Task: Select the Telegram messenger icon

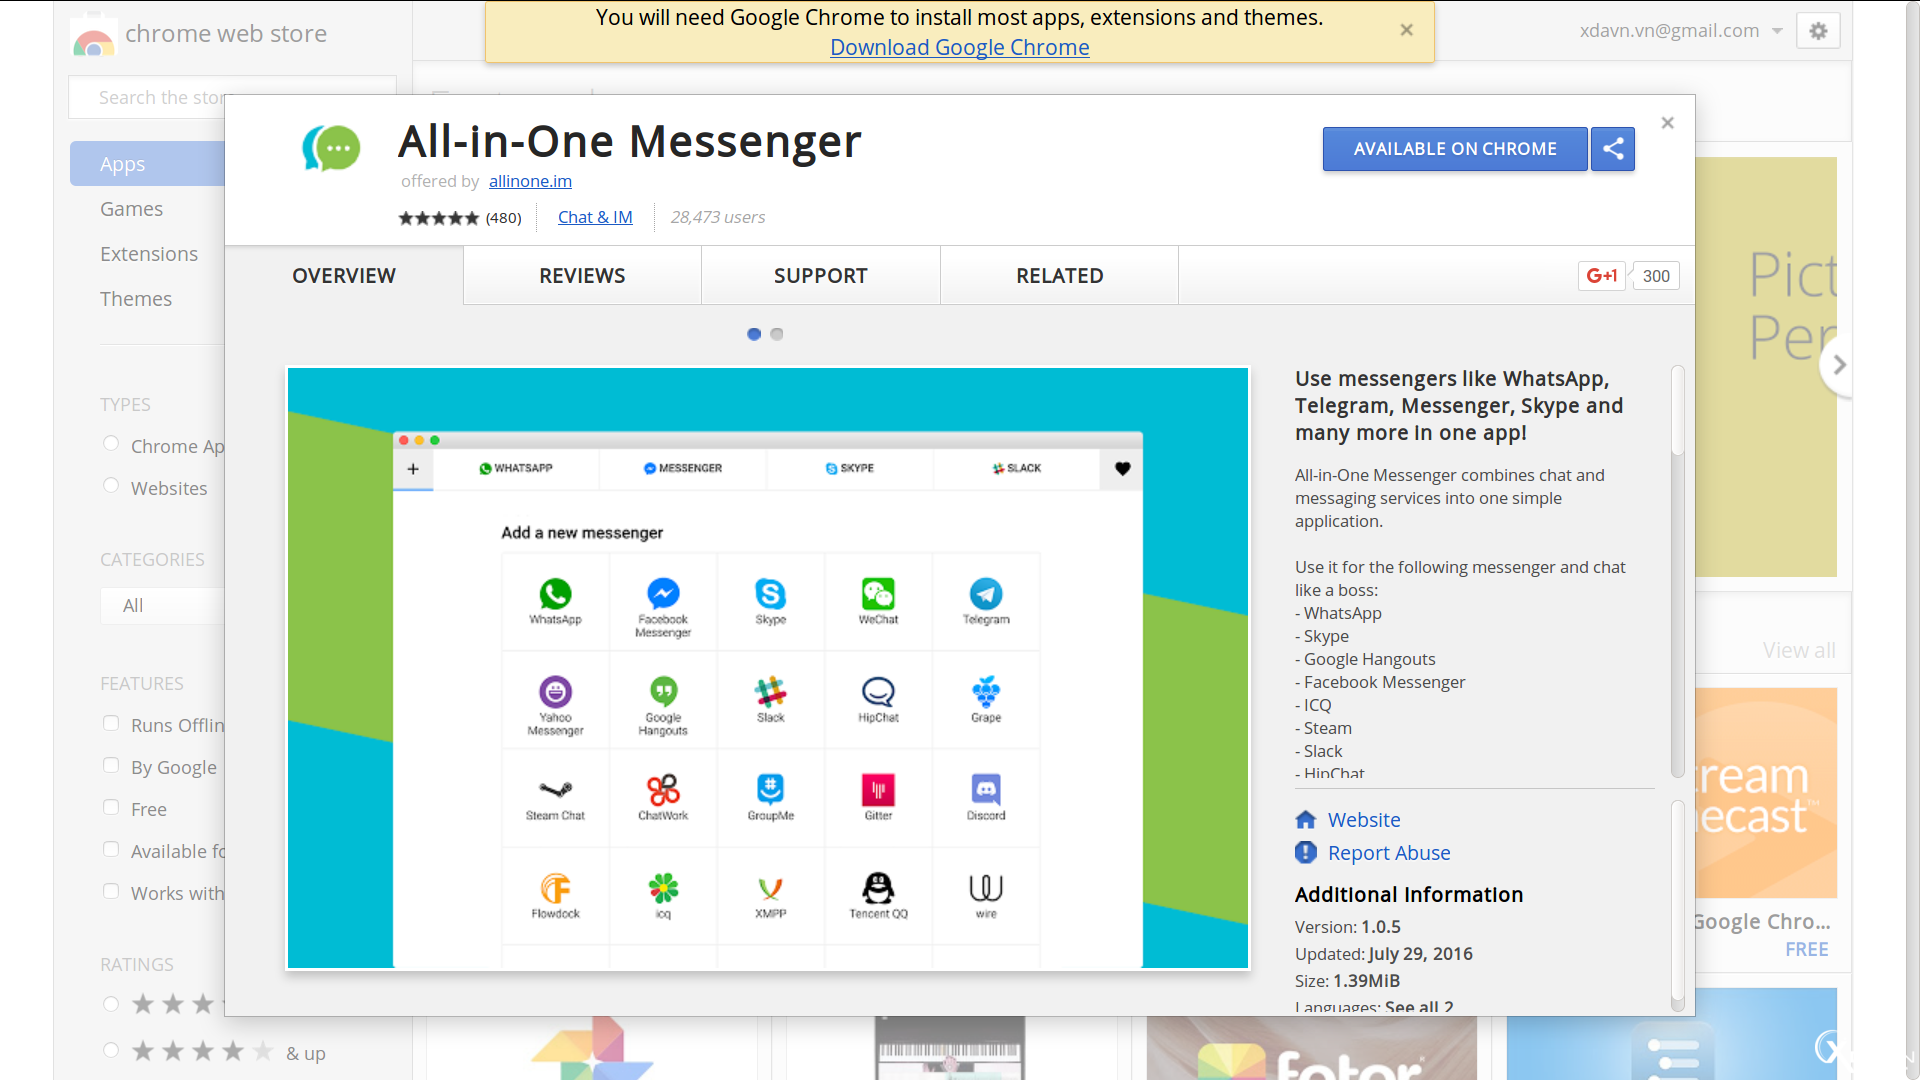Action: pyautogui.click(x=985, y=595)
